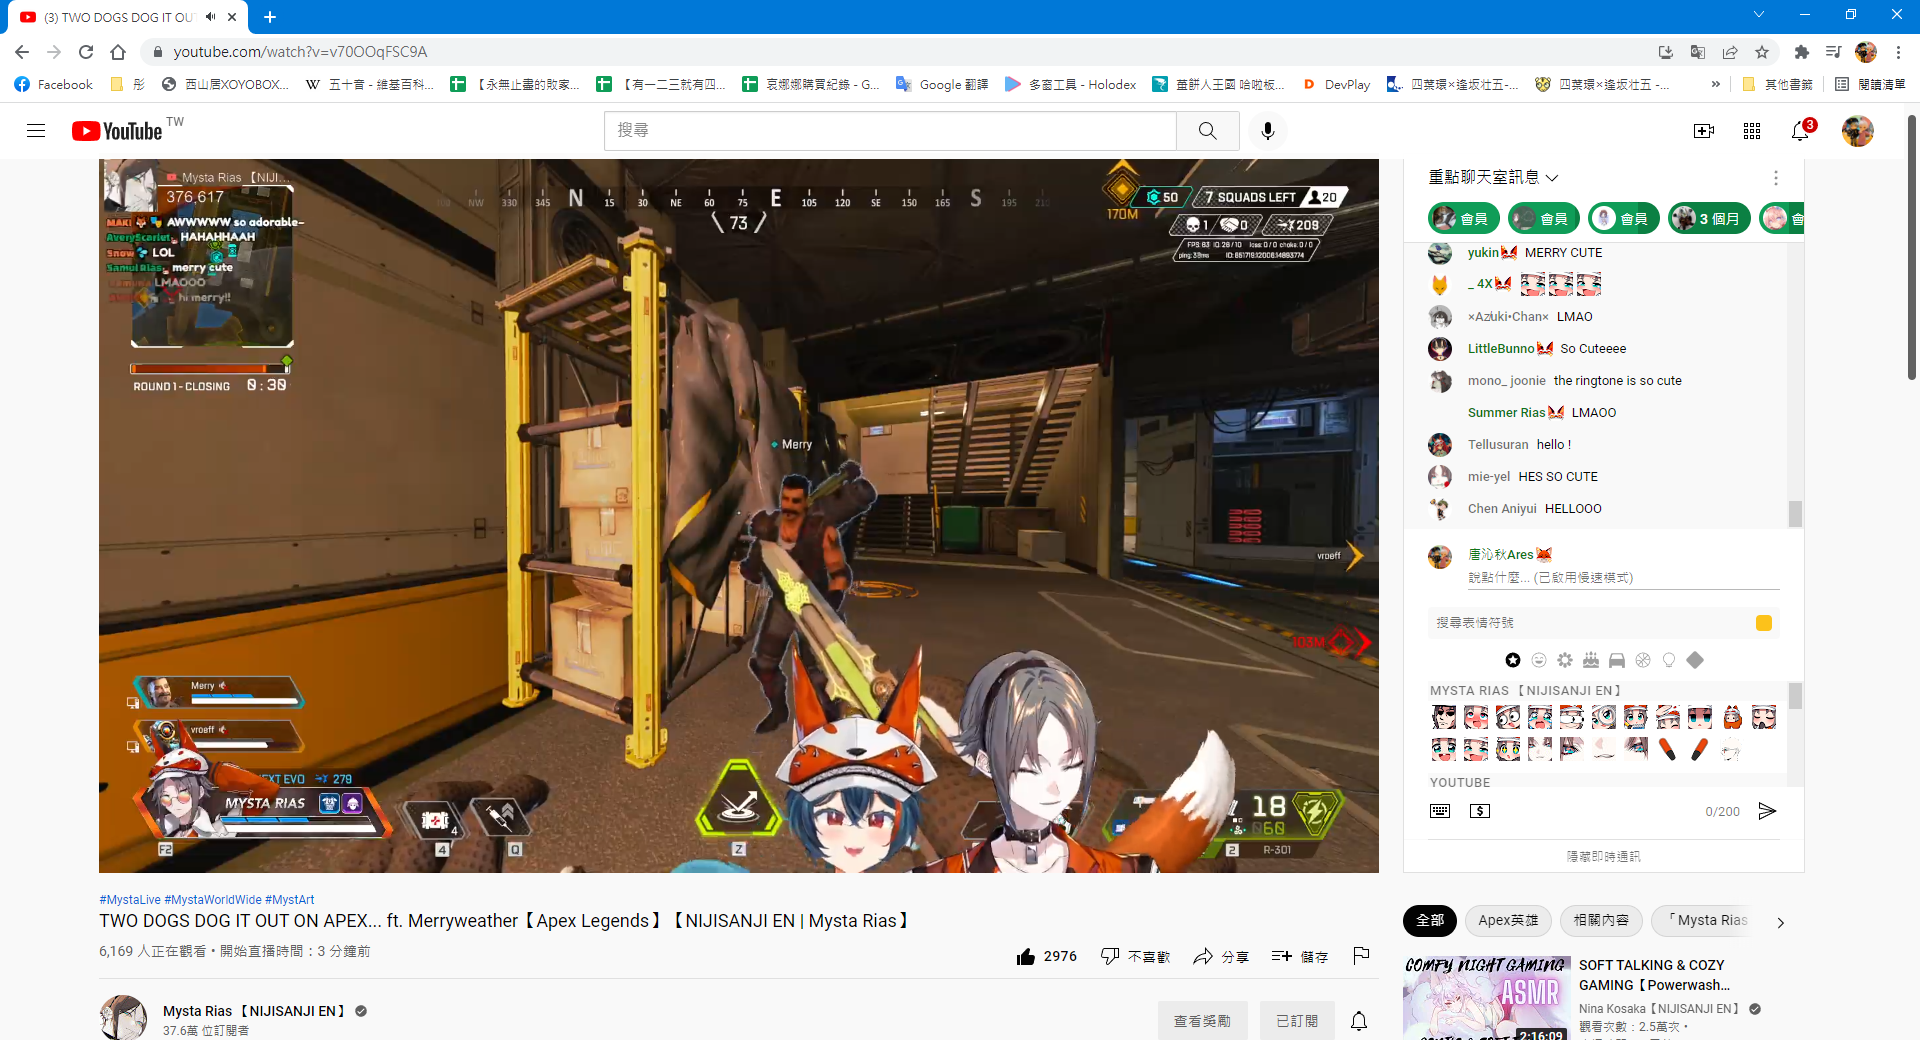Select the Apex英雄 filter chip
Viewport: 1920px width, 1040px height.
[x=1508, y=920]
